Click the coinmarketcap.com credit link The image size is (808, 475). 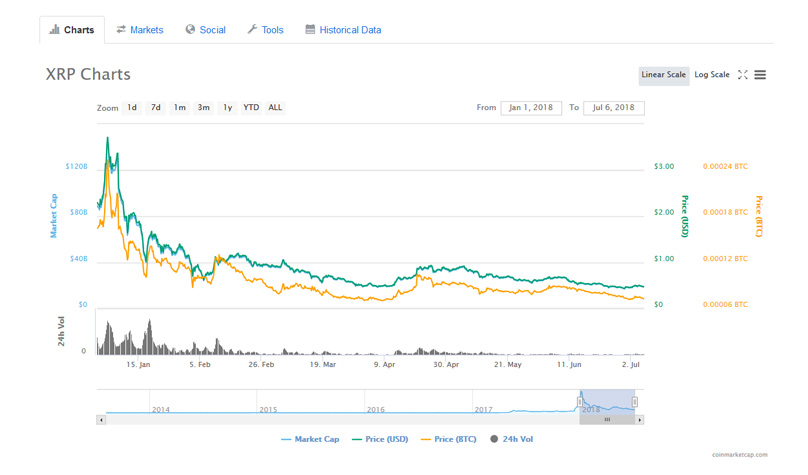point(739,454)
